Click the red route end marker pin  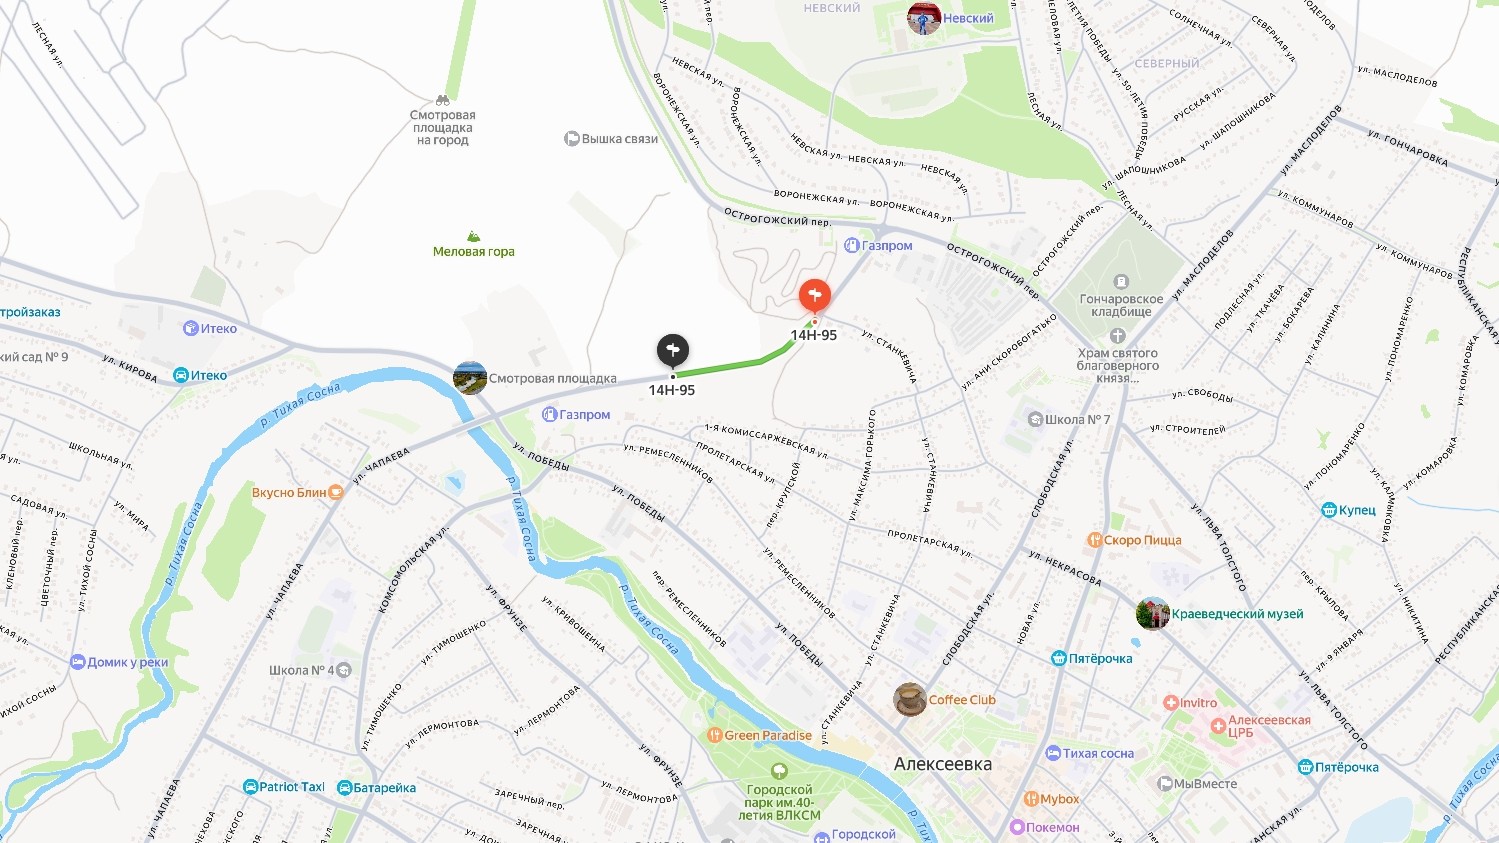814,296
